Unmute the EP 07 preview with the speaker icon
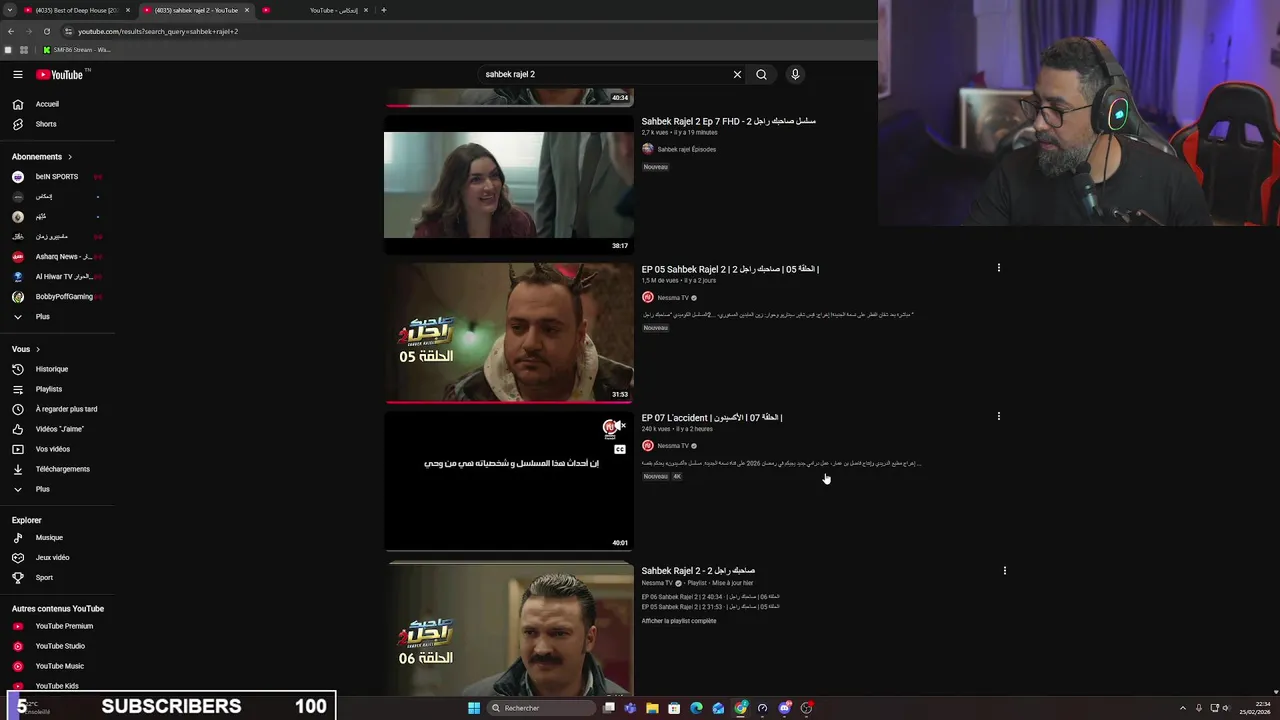Viewport: 1280px width, 720px height. [620, 426]
